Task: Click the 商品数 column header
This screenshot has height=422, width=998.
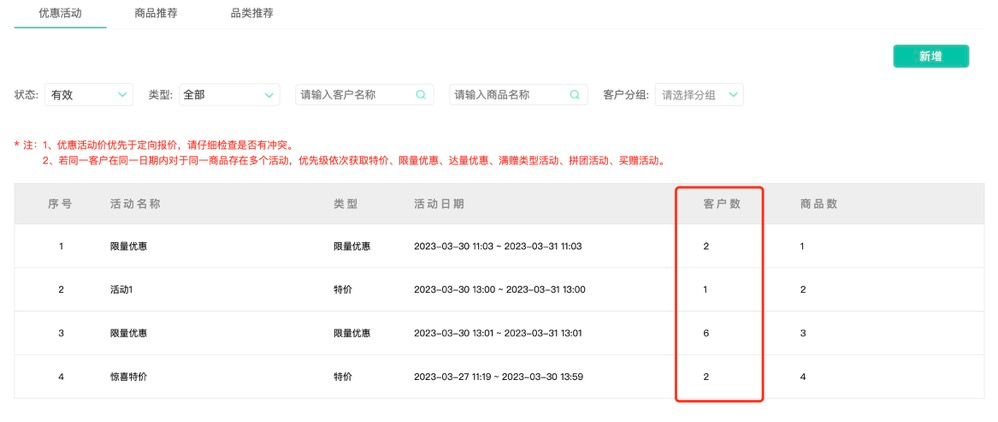Action: 819,203
